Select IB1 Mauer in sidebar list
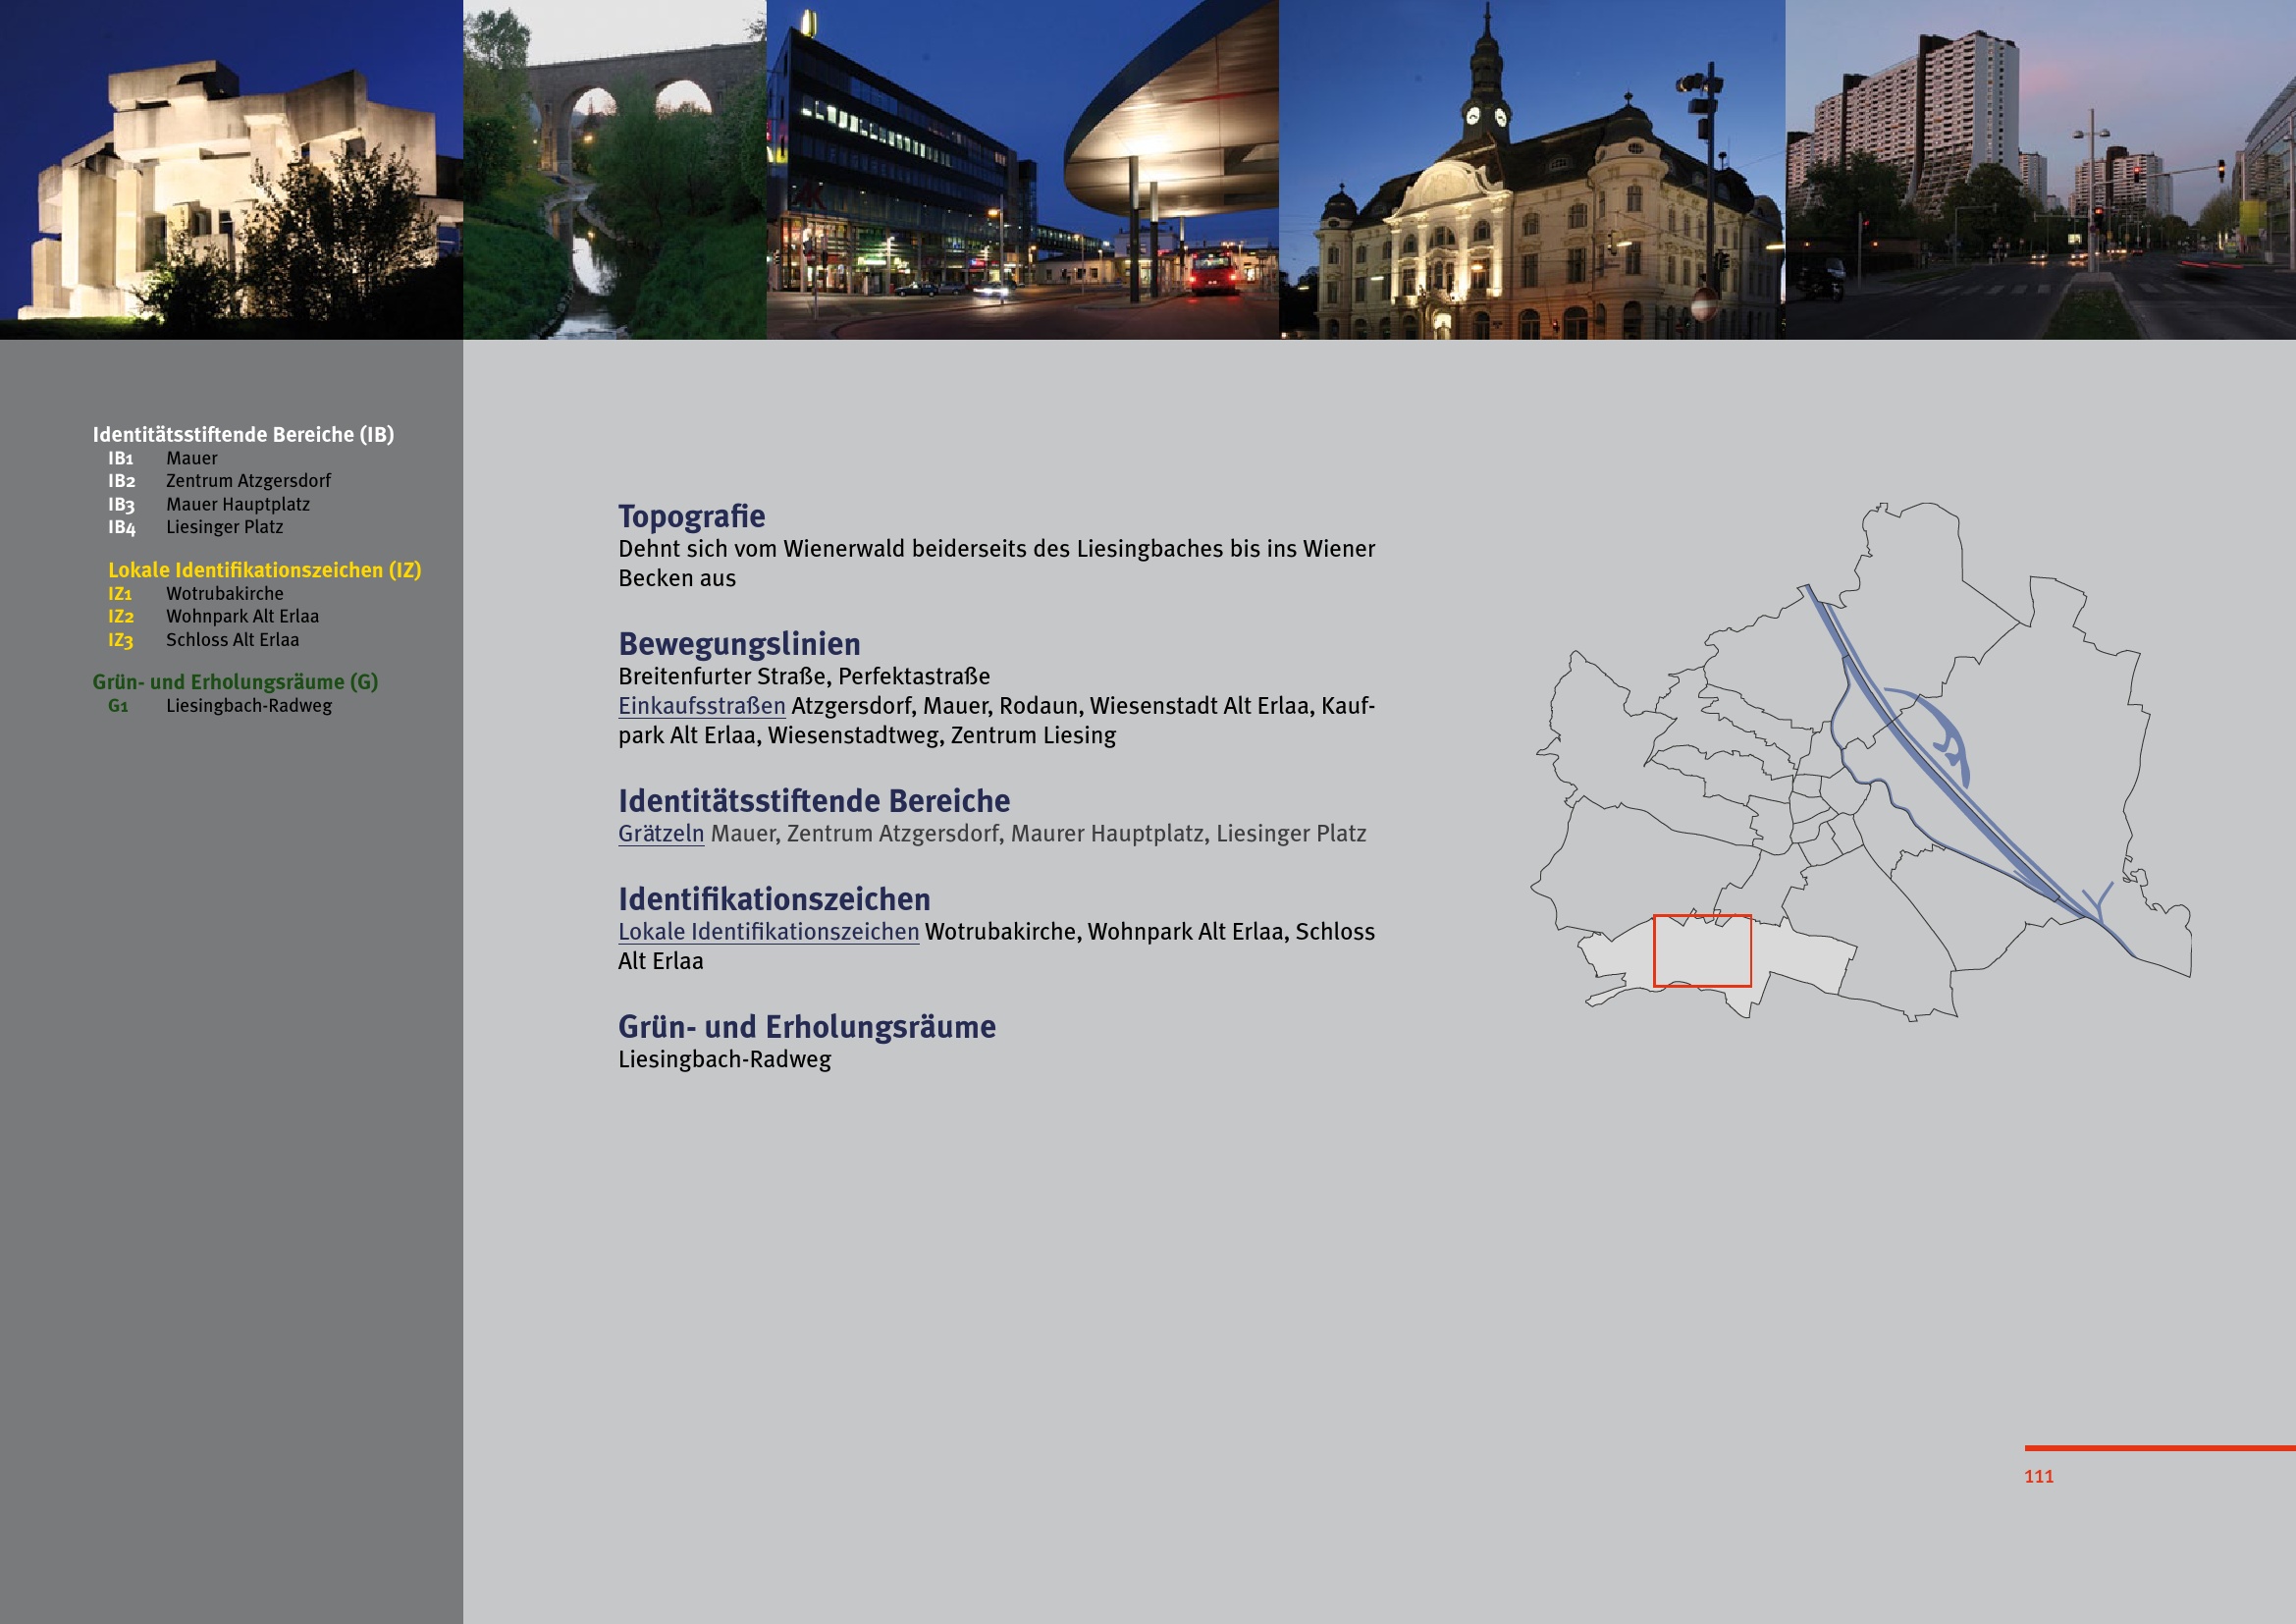Screen dimensions: 2296x1624 191,459
